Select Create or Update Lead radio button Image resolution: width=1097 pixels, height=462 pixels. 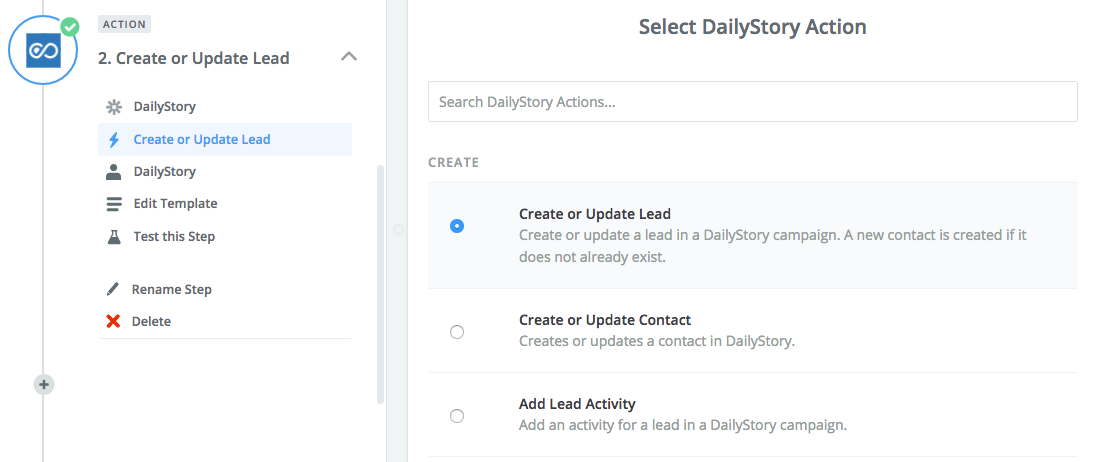(x=457, y=226)
